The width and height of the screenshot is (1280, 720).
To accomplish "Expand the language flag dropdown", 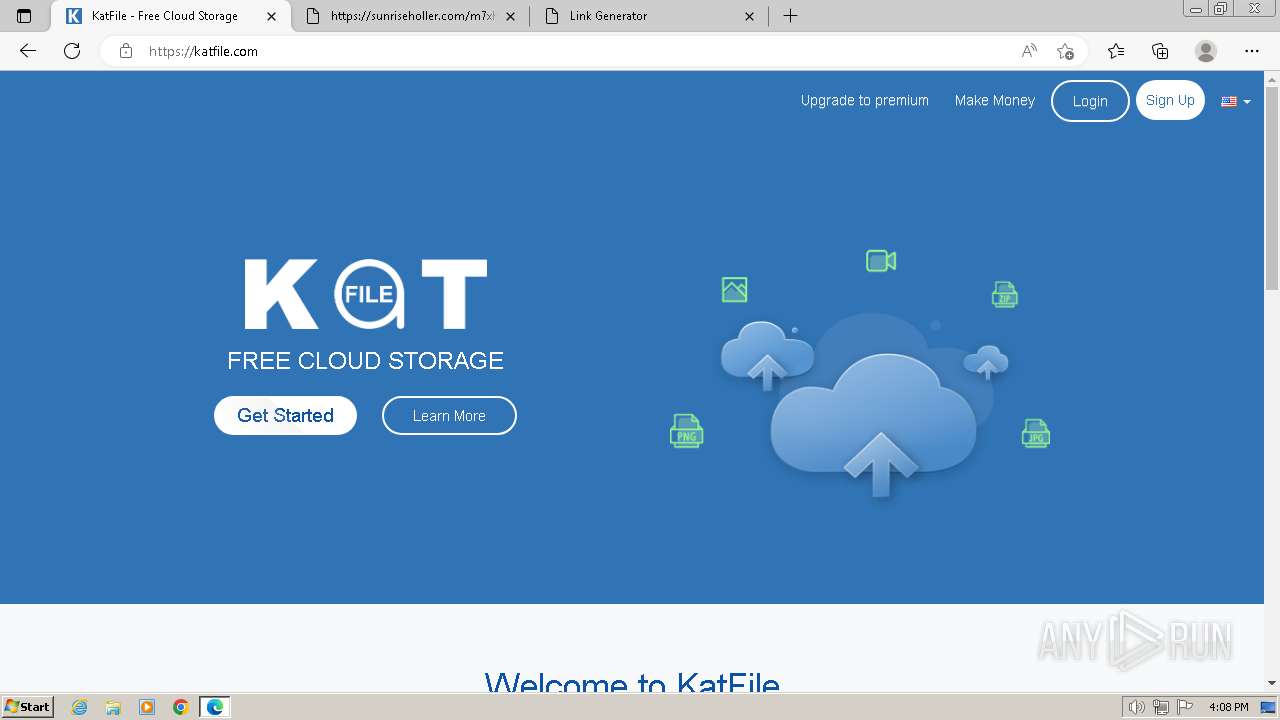I will [x=1236, y=101].
